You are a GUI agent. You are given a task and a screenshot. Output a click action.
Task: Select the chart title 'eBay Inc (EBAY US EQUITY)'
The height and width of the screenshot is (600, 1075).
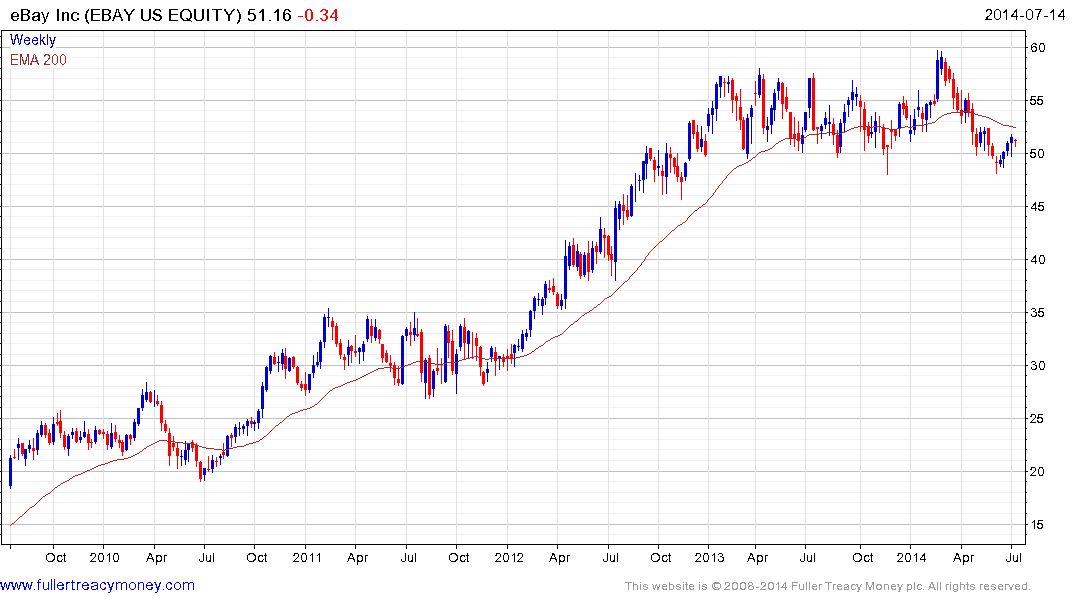pos(126,15)
